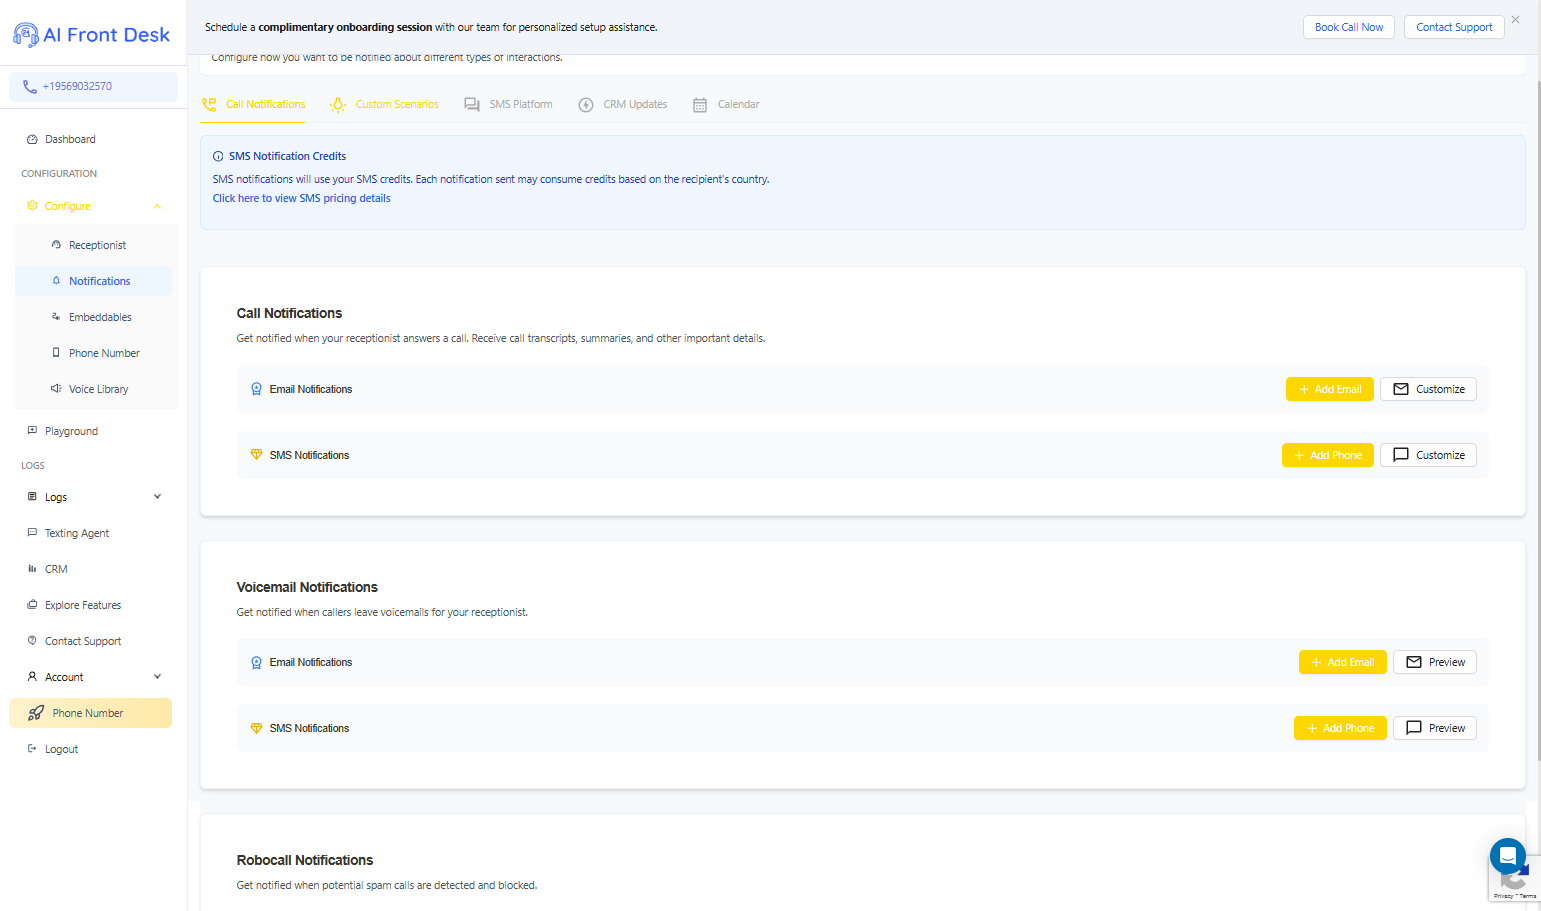Add Email for Voicemail Notifications
This screenshot has width=1541, height=911.
pyautogui.click(x=1343, y=662)
